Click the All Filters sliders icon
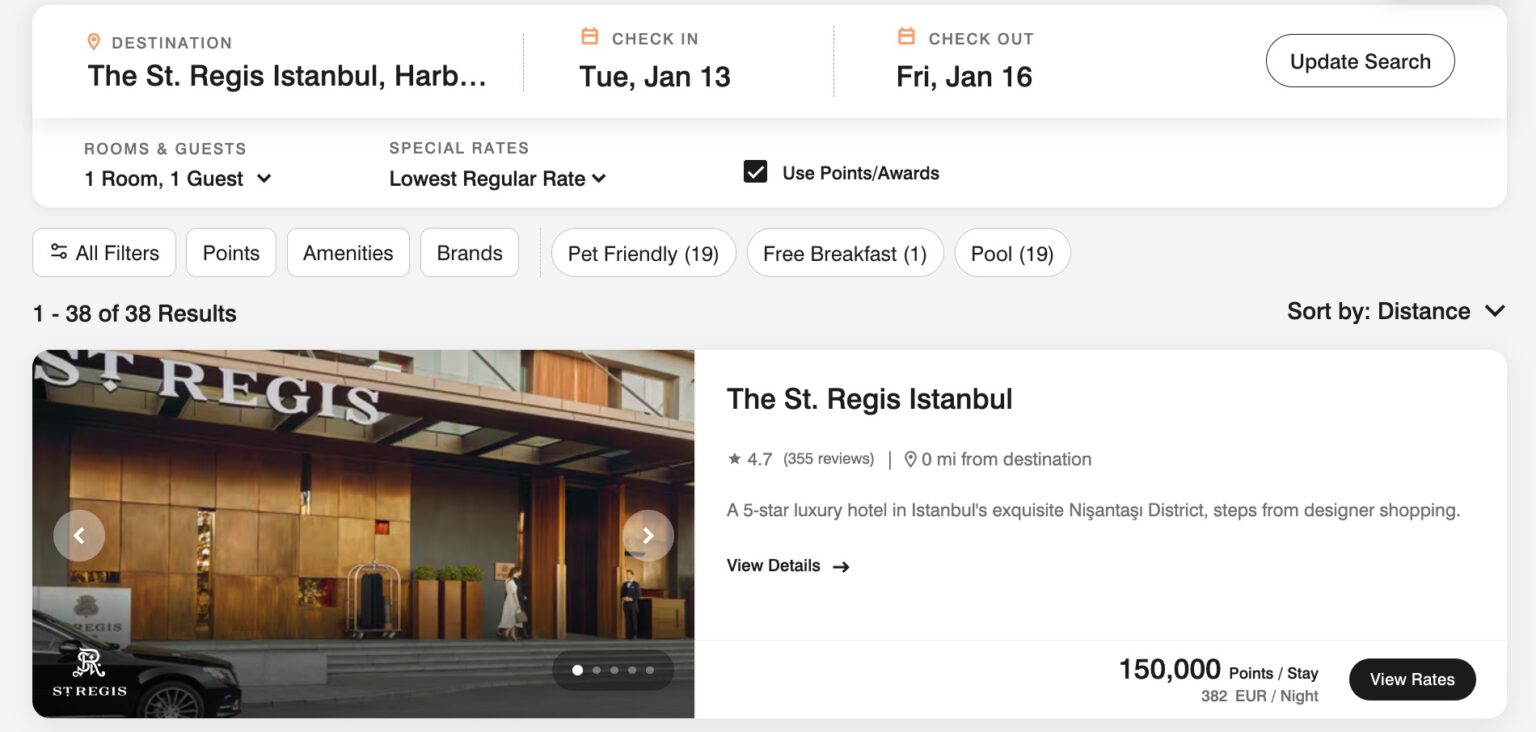 [58, 253]
